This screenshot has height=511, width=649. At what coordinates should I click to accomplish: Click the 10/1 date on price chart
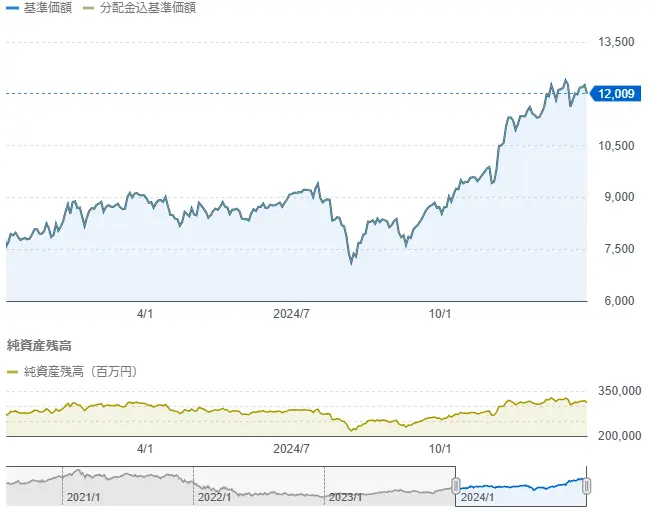tap(440, 314)
